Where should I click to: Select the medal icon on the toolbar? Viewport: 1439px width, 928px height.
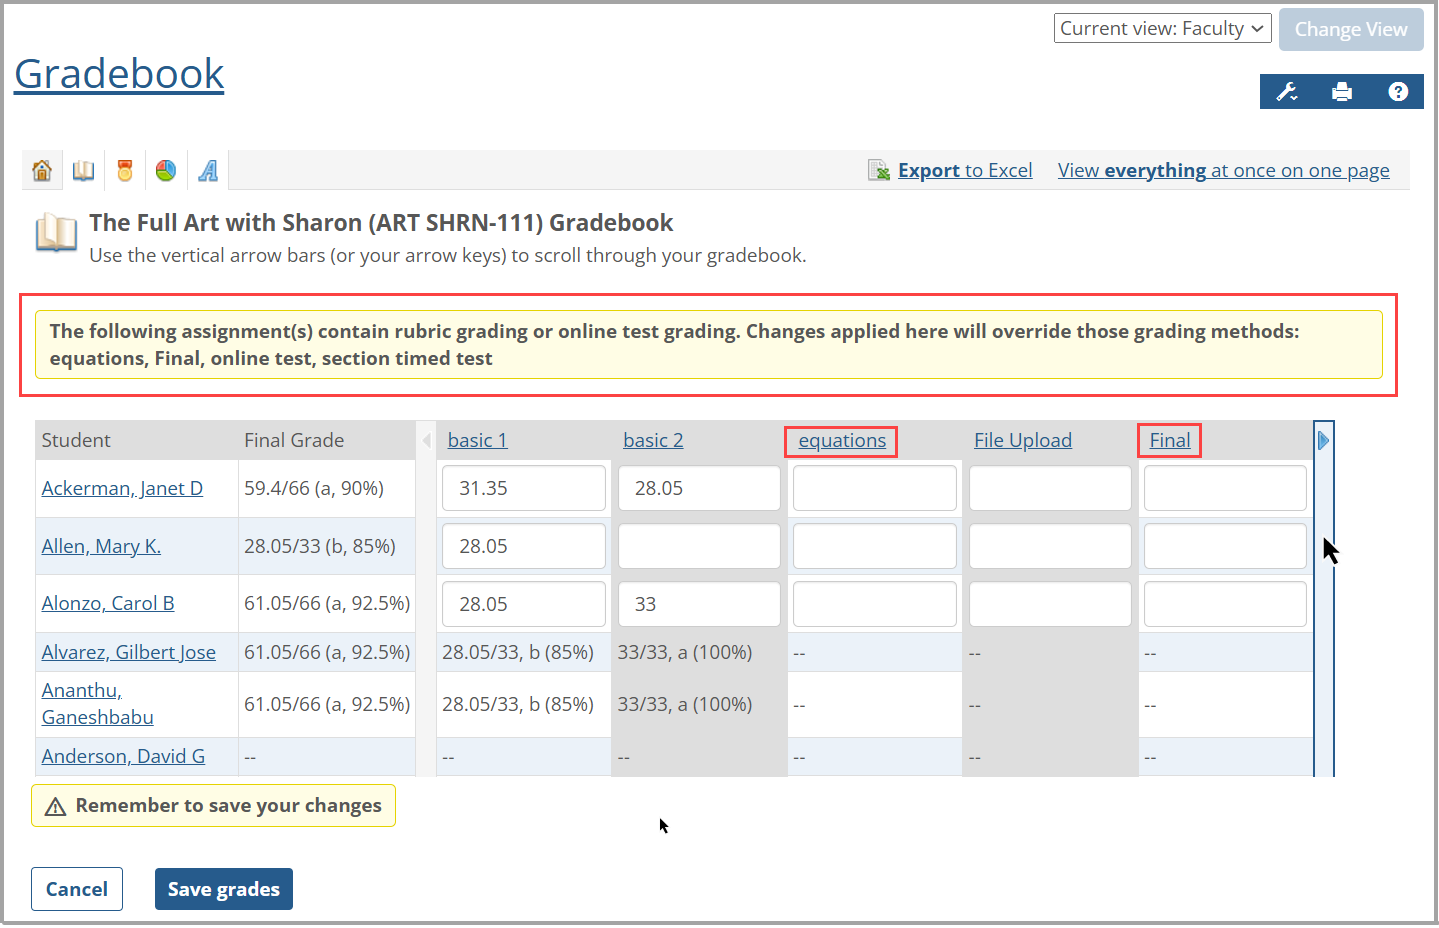[124, 169]
